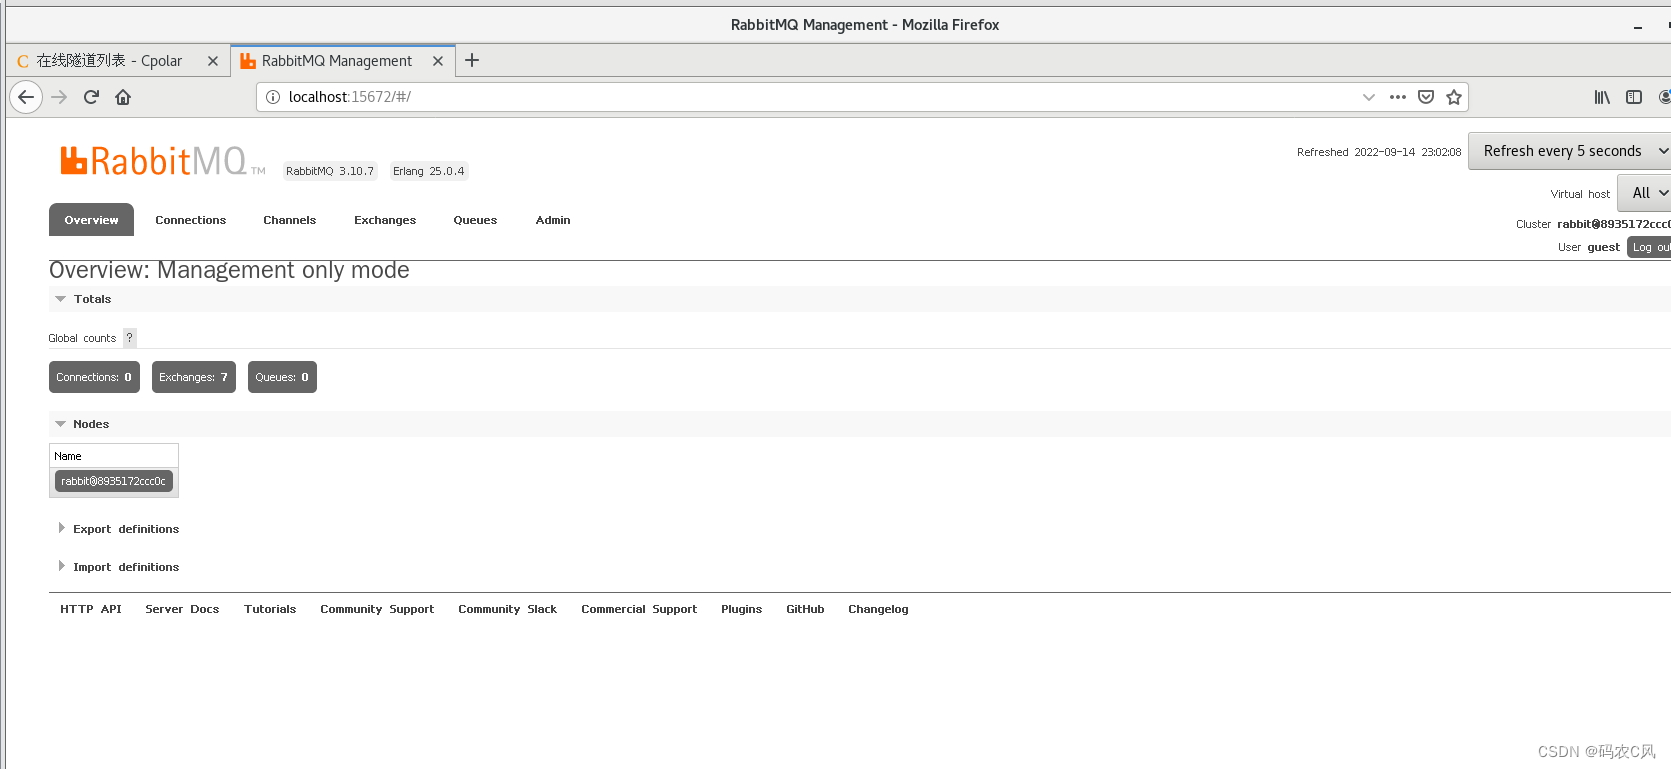This screenshot has height=769, width=1671.
Task: Open the Exchanges tab
Action: click(x=385, y=220)
